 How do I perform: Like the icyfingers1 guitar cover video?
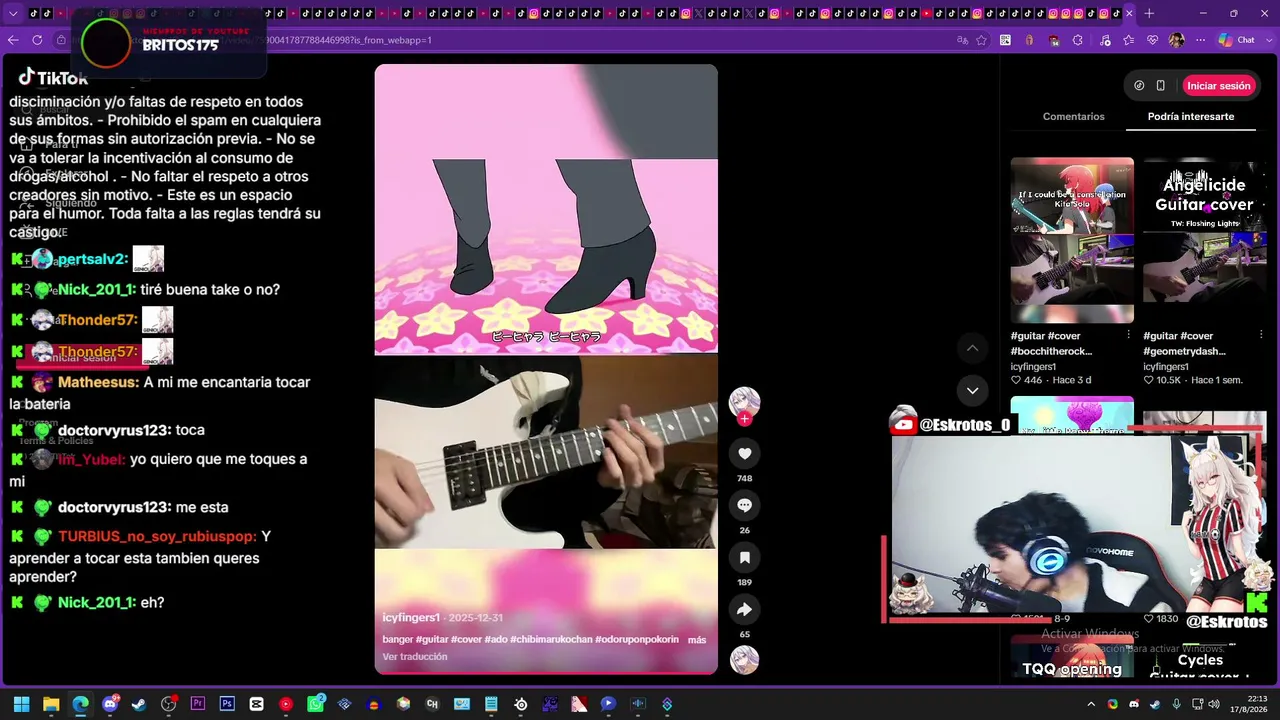pyautogui.click(x=744, y=454)
